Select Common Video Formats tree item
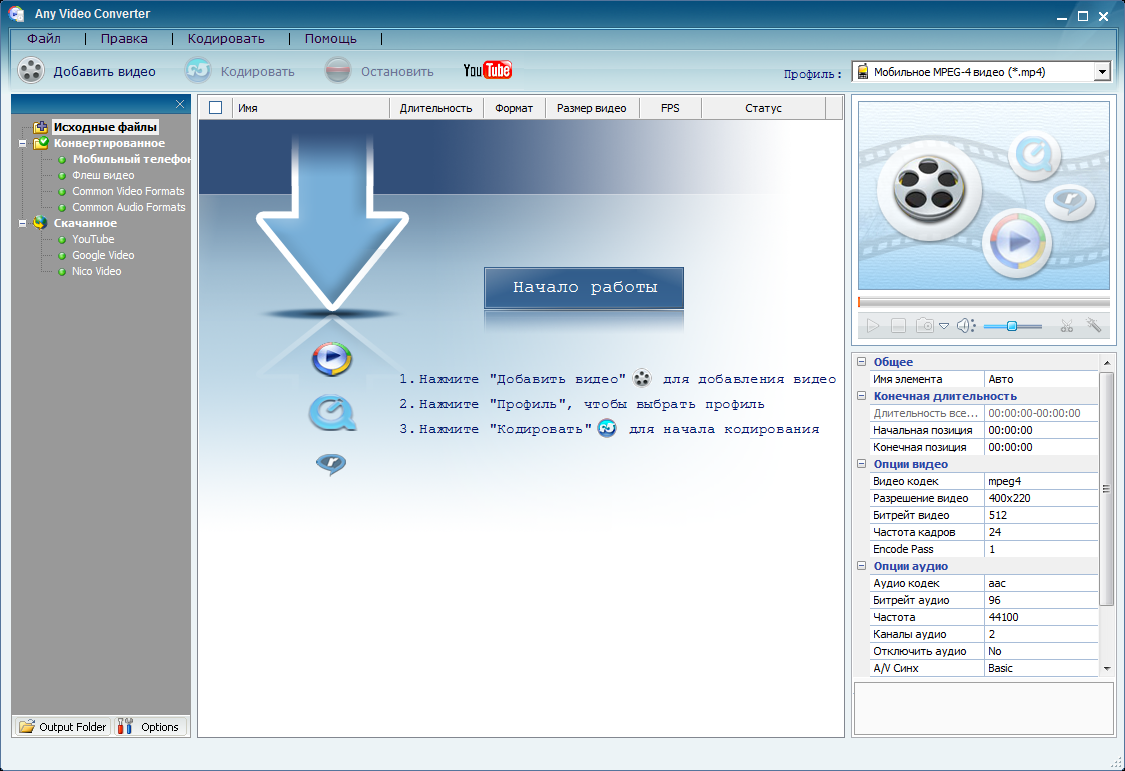1125x771 pixels. pos(128,191)
